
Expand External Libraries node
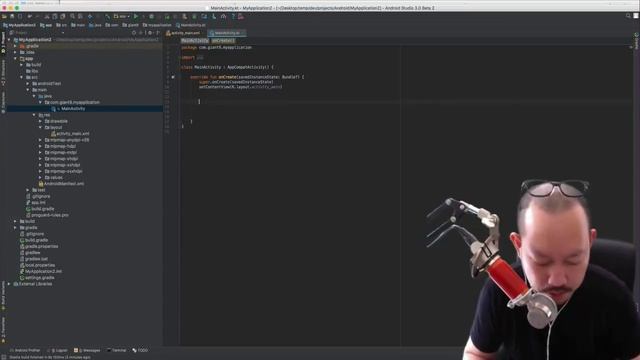pos(9,284)
